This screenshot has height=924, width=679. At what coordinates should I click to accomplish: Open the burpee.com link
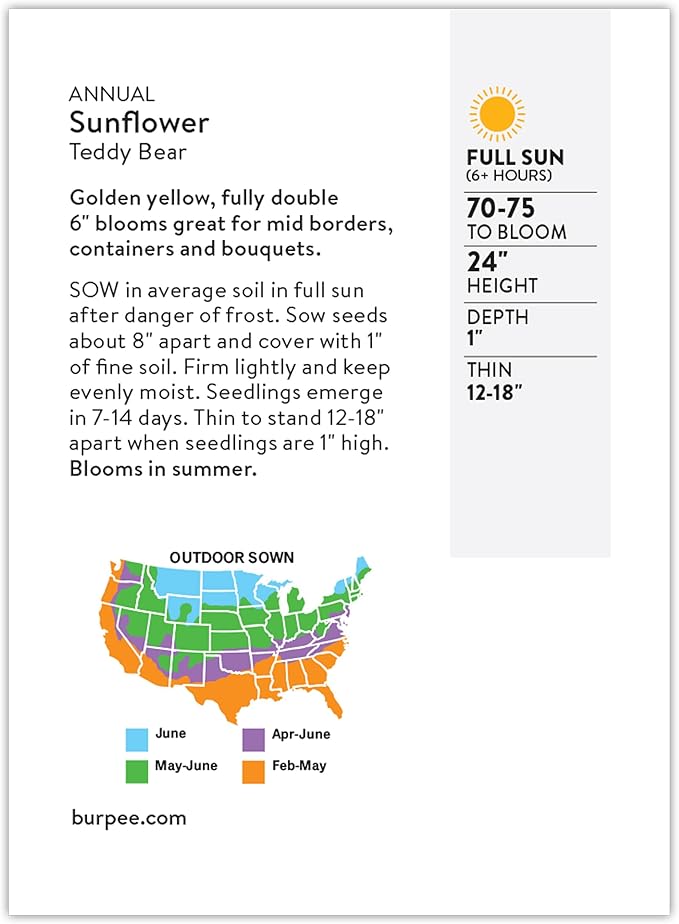[x=128, y=817]
